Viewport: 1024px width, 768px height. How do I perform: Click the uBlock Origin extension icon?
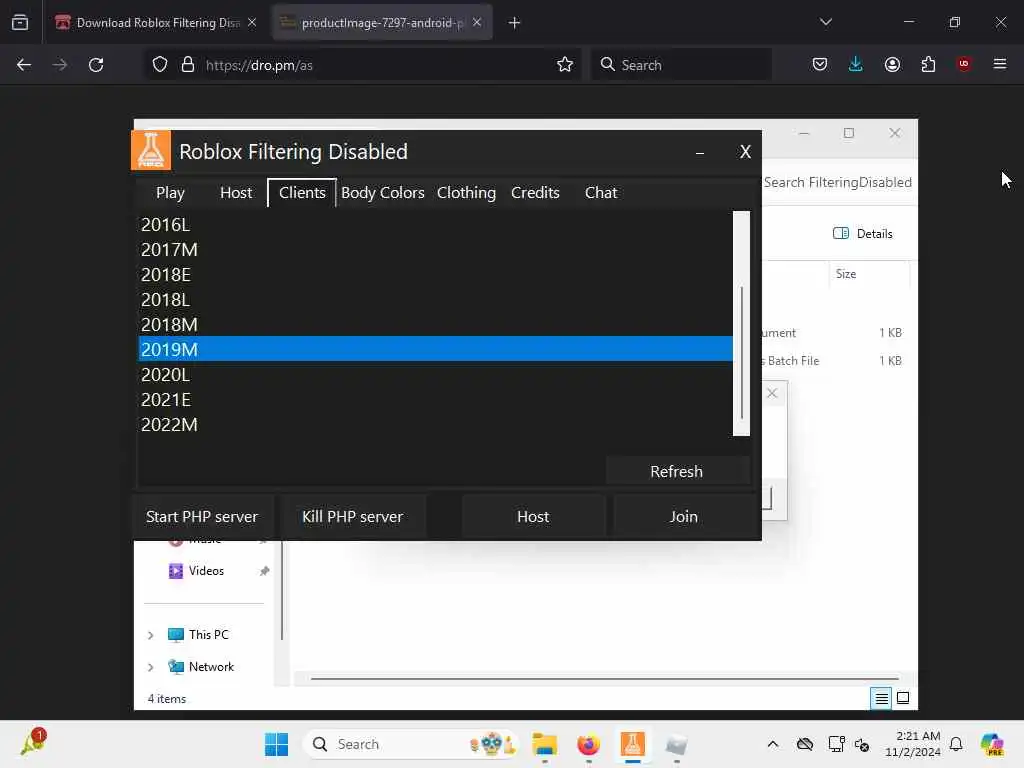tap(963, 64)
